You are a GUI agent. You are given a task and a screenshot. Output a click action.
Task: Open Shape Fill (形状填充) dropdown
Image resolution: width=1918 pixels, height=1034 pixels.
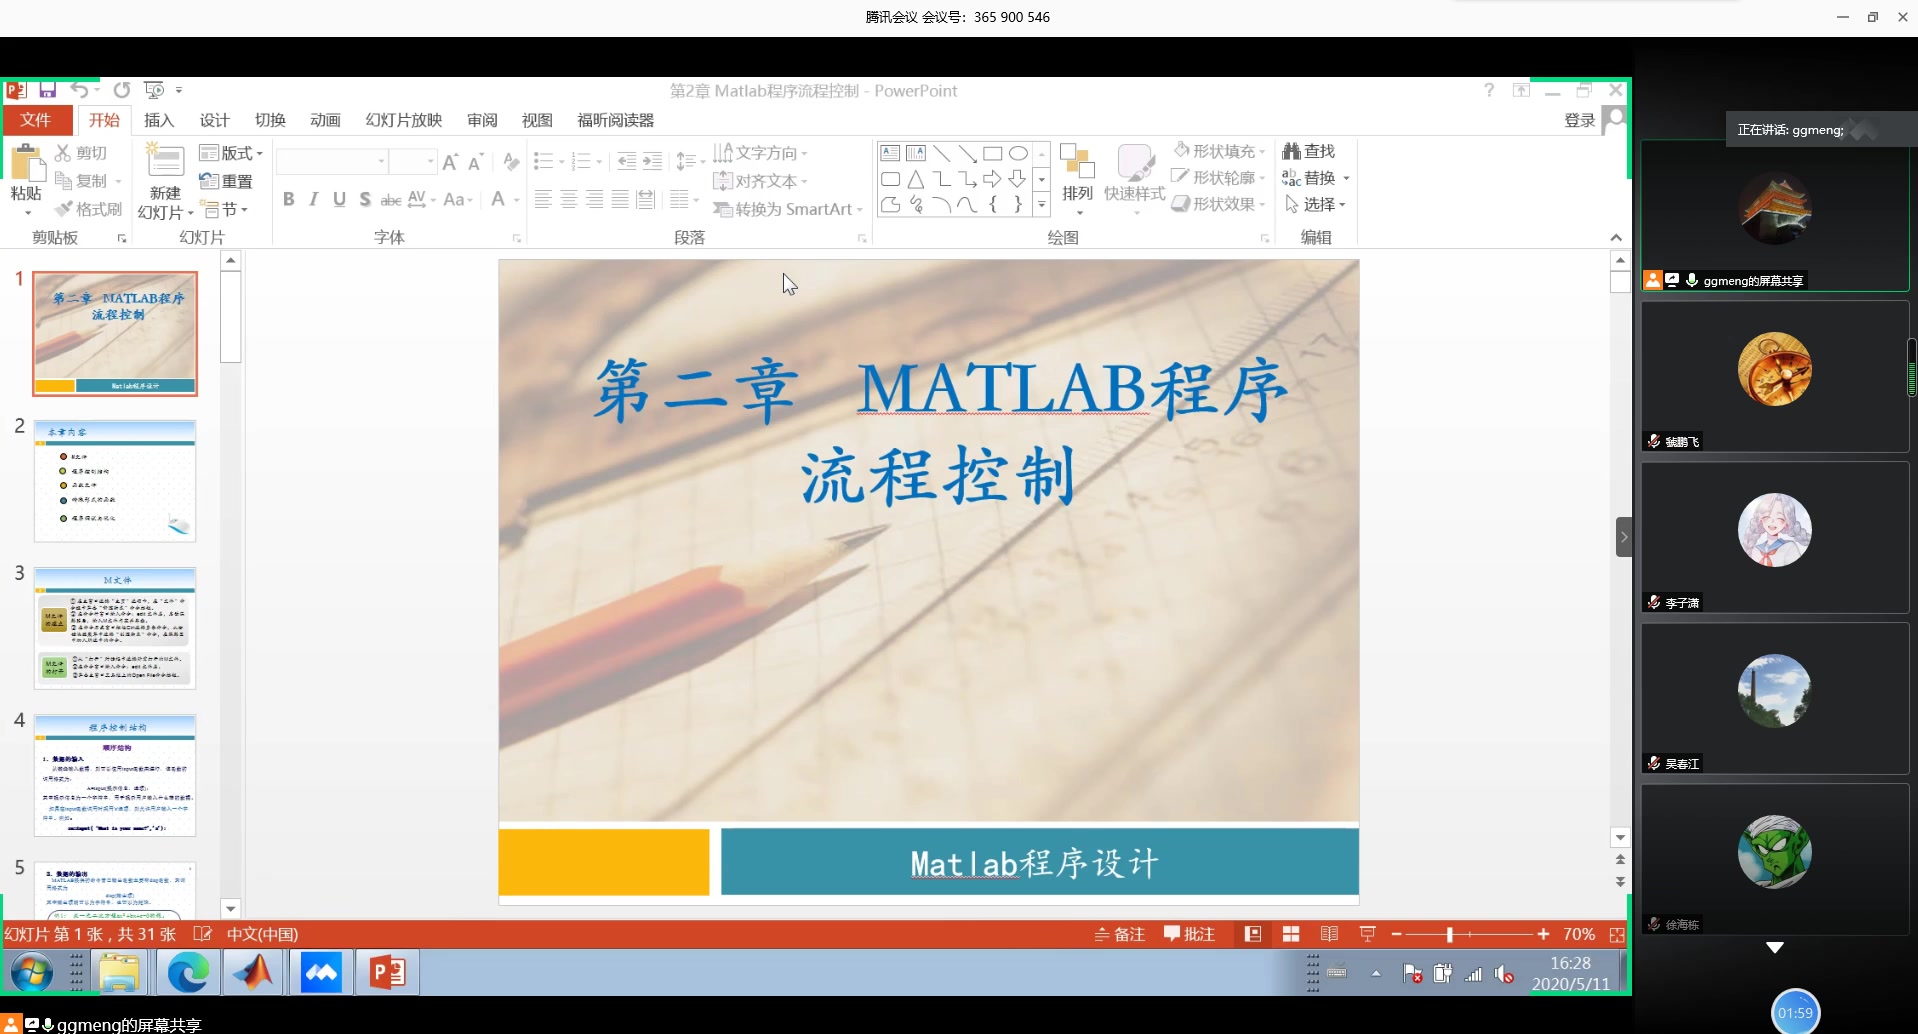click(1219, 151)
